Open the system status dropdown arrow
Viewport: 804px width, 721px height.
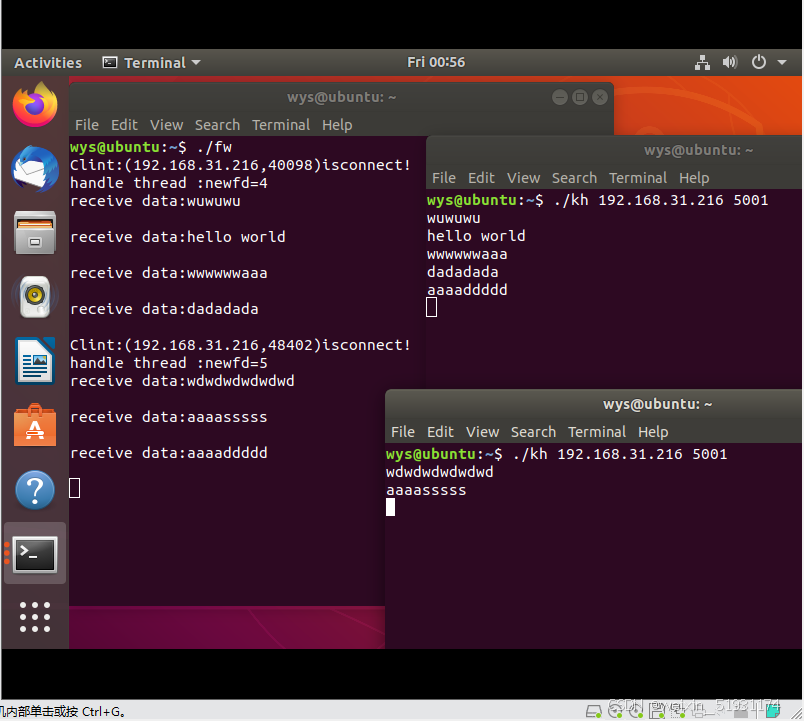click(780, 62)
